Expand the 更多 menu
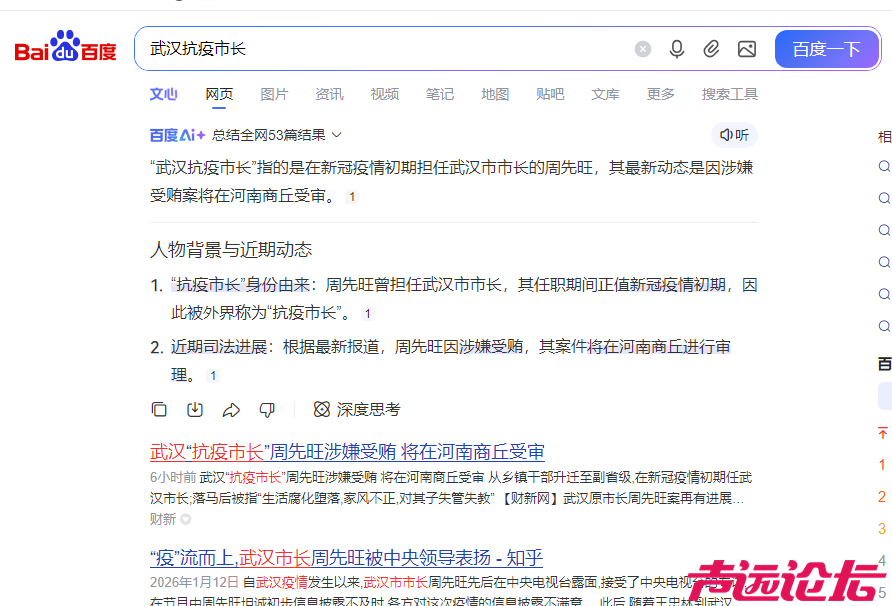Viewport: 892px width, 606px height. [x=660, y=94]
